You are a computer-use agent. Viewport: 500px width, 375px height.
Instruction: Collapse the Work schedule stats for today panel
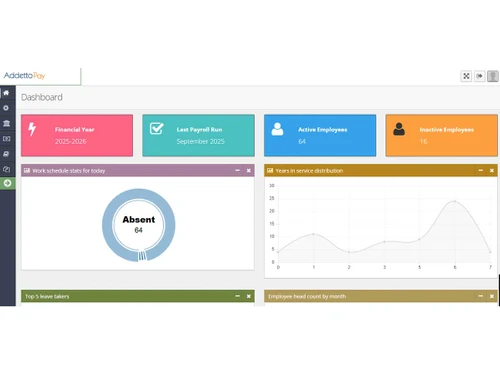(238, 170)
